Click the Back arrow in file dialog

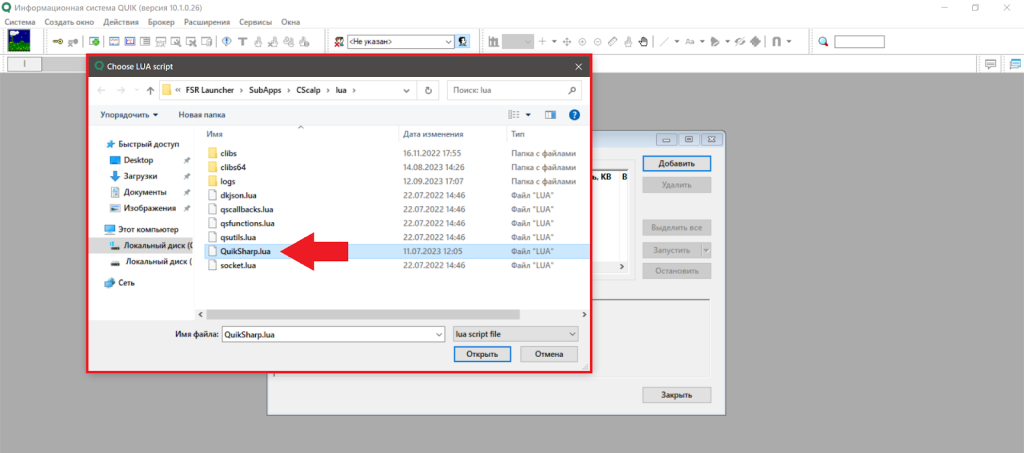point(101,90)
